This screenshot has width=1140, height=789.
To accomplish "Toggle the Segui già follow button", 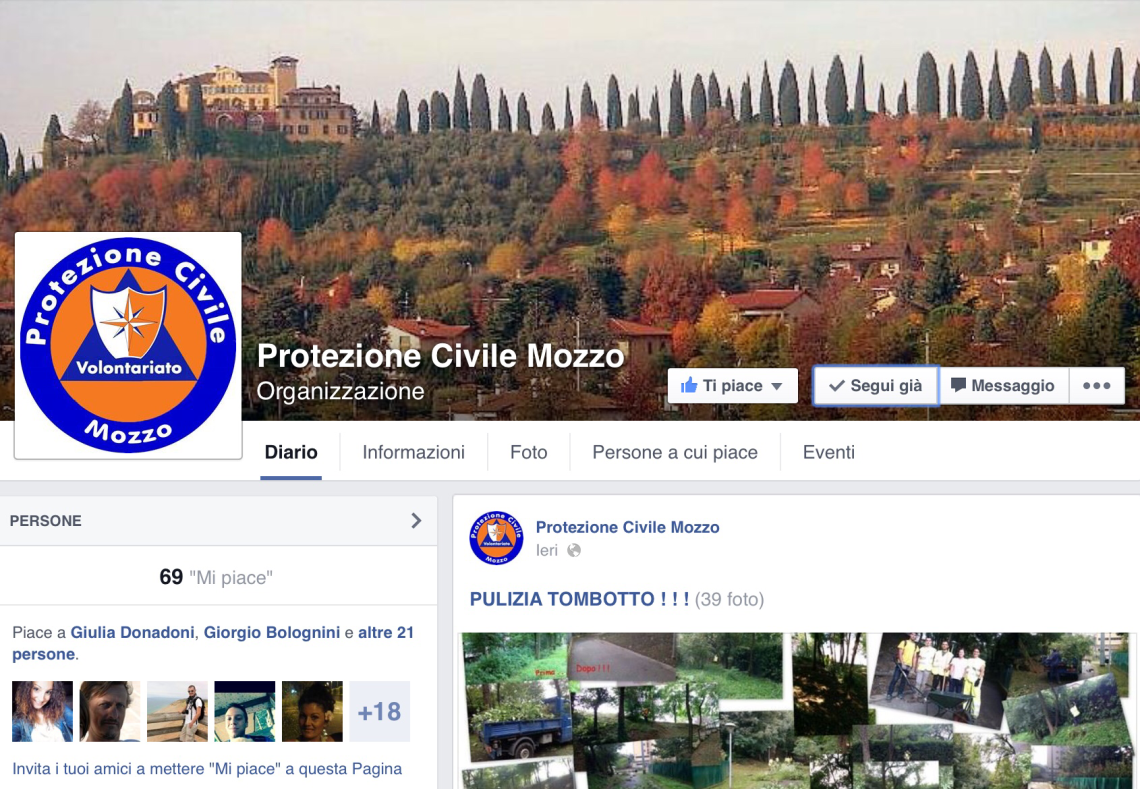I will 875,385.
